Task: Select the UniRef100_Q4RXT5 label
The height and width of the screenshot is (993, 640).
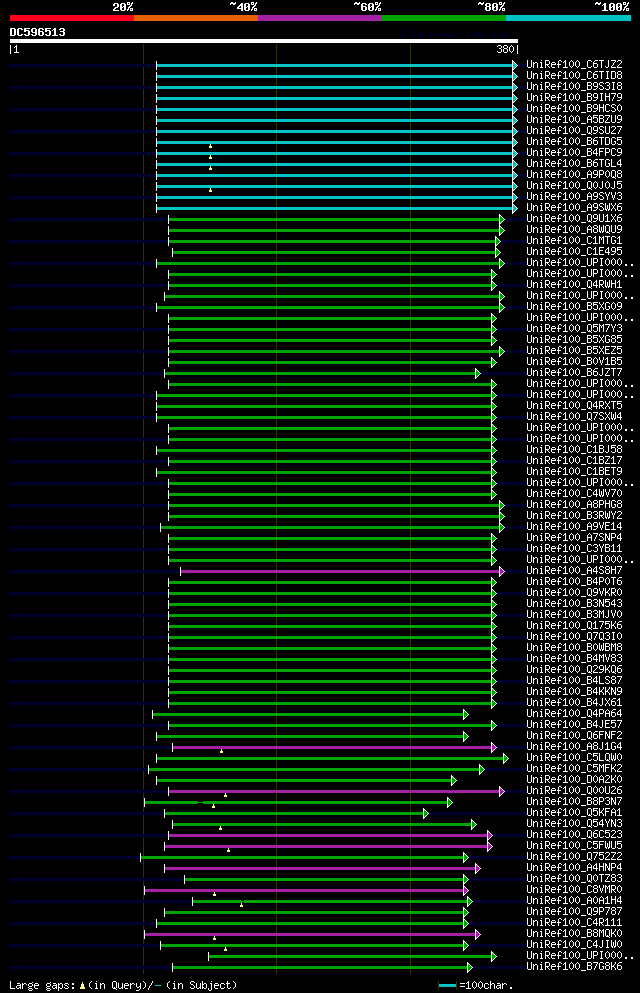Action: [x=574, y=405]
